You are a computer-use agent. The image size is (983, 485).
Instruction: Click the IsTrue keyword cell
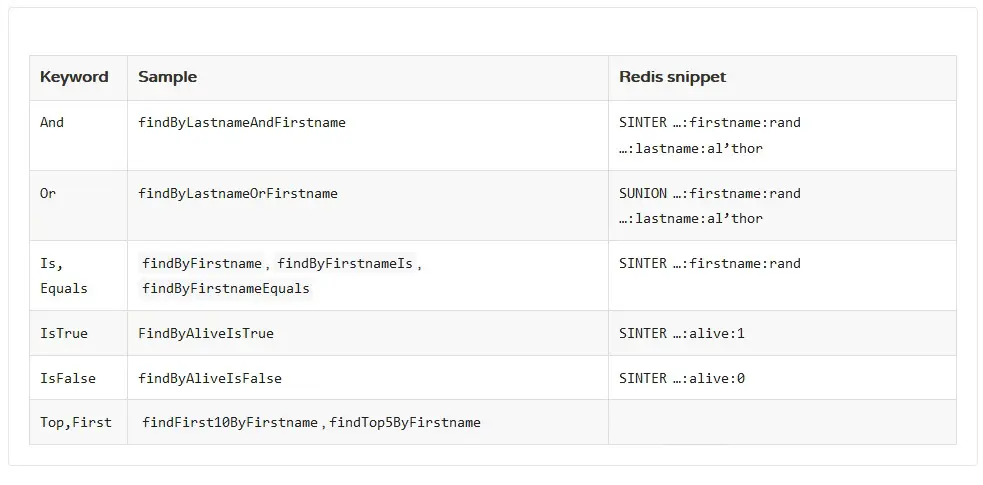tap(78, 333)
